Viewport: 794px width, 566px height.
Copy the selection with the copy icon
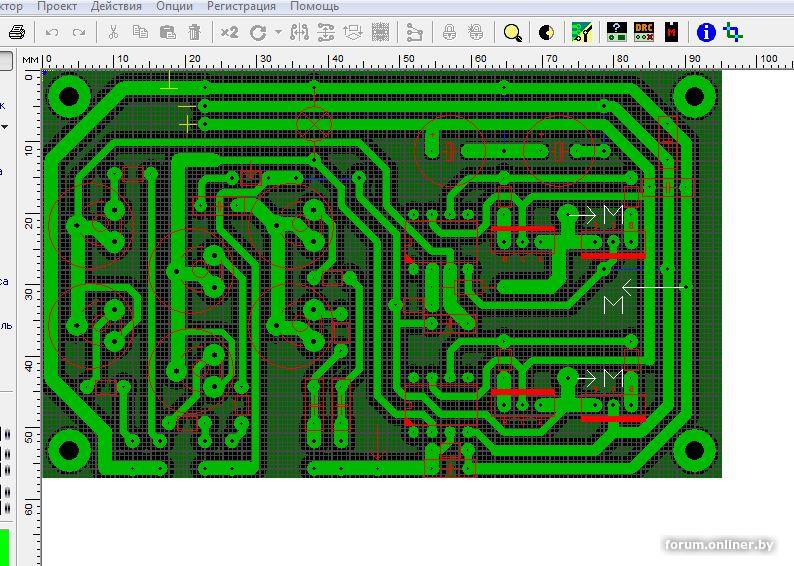140,32
